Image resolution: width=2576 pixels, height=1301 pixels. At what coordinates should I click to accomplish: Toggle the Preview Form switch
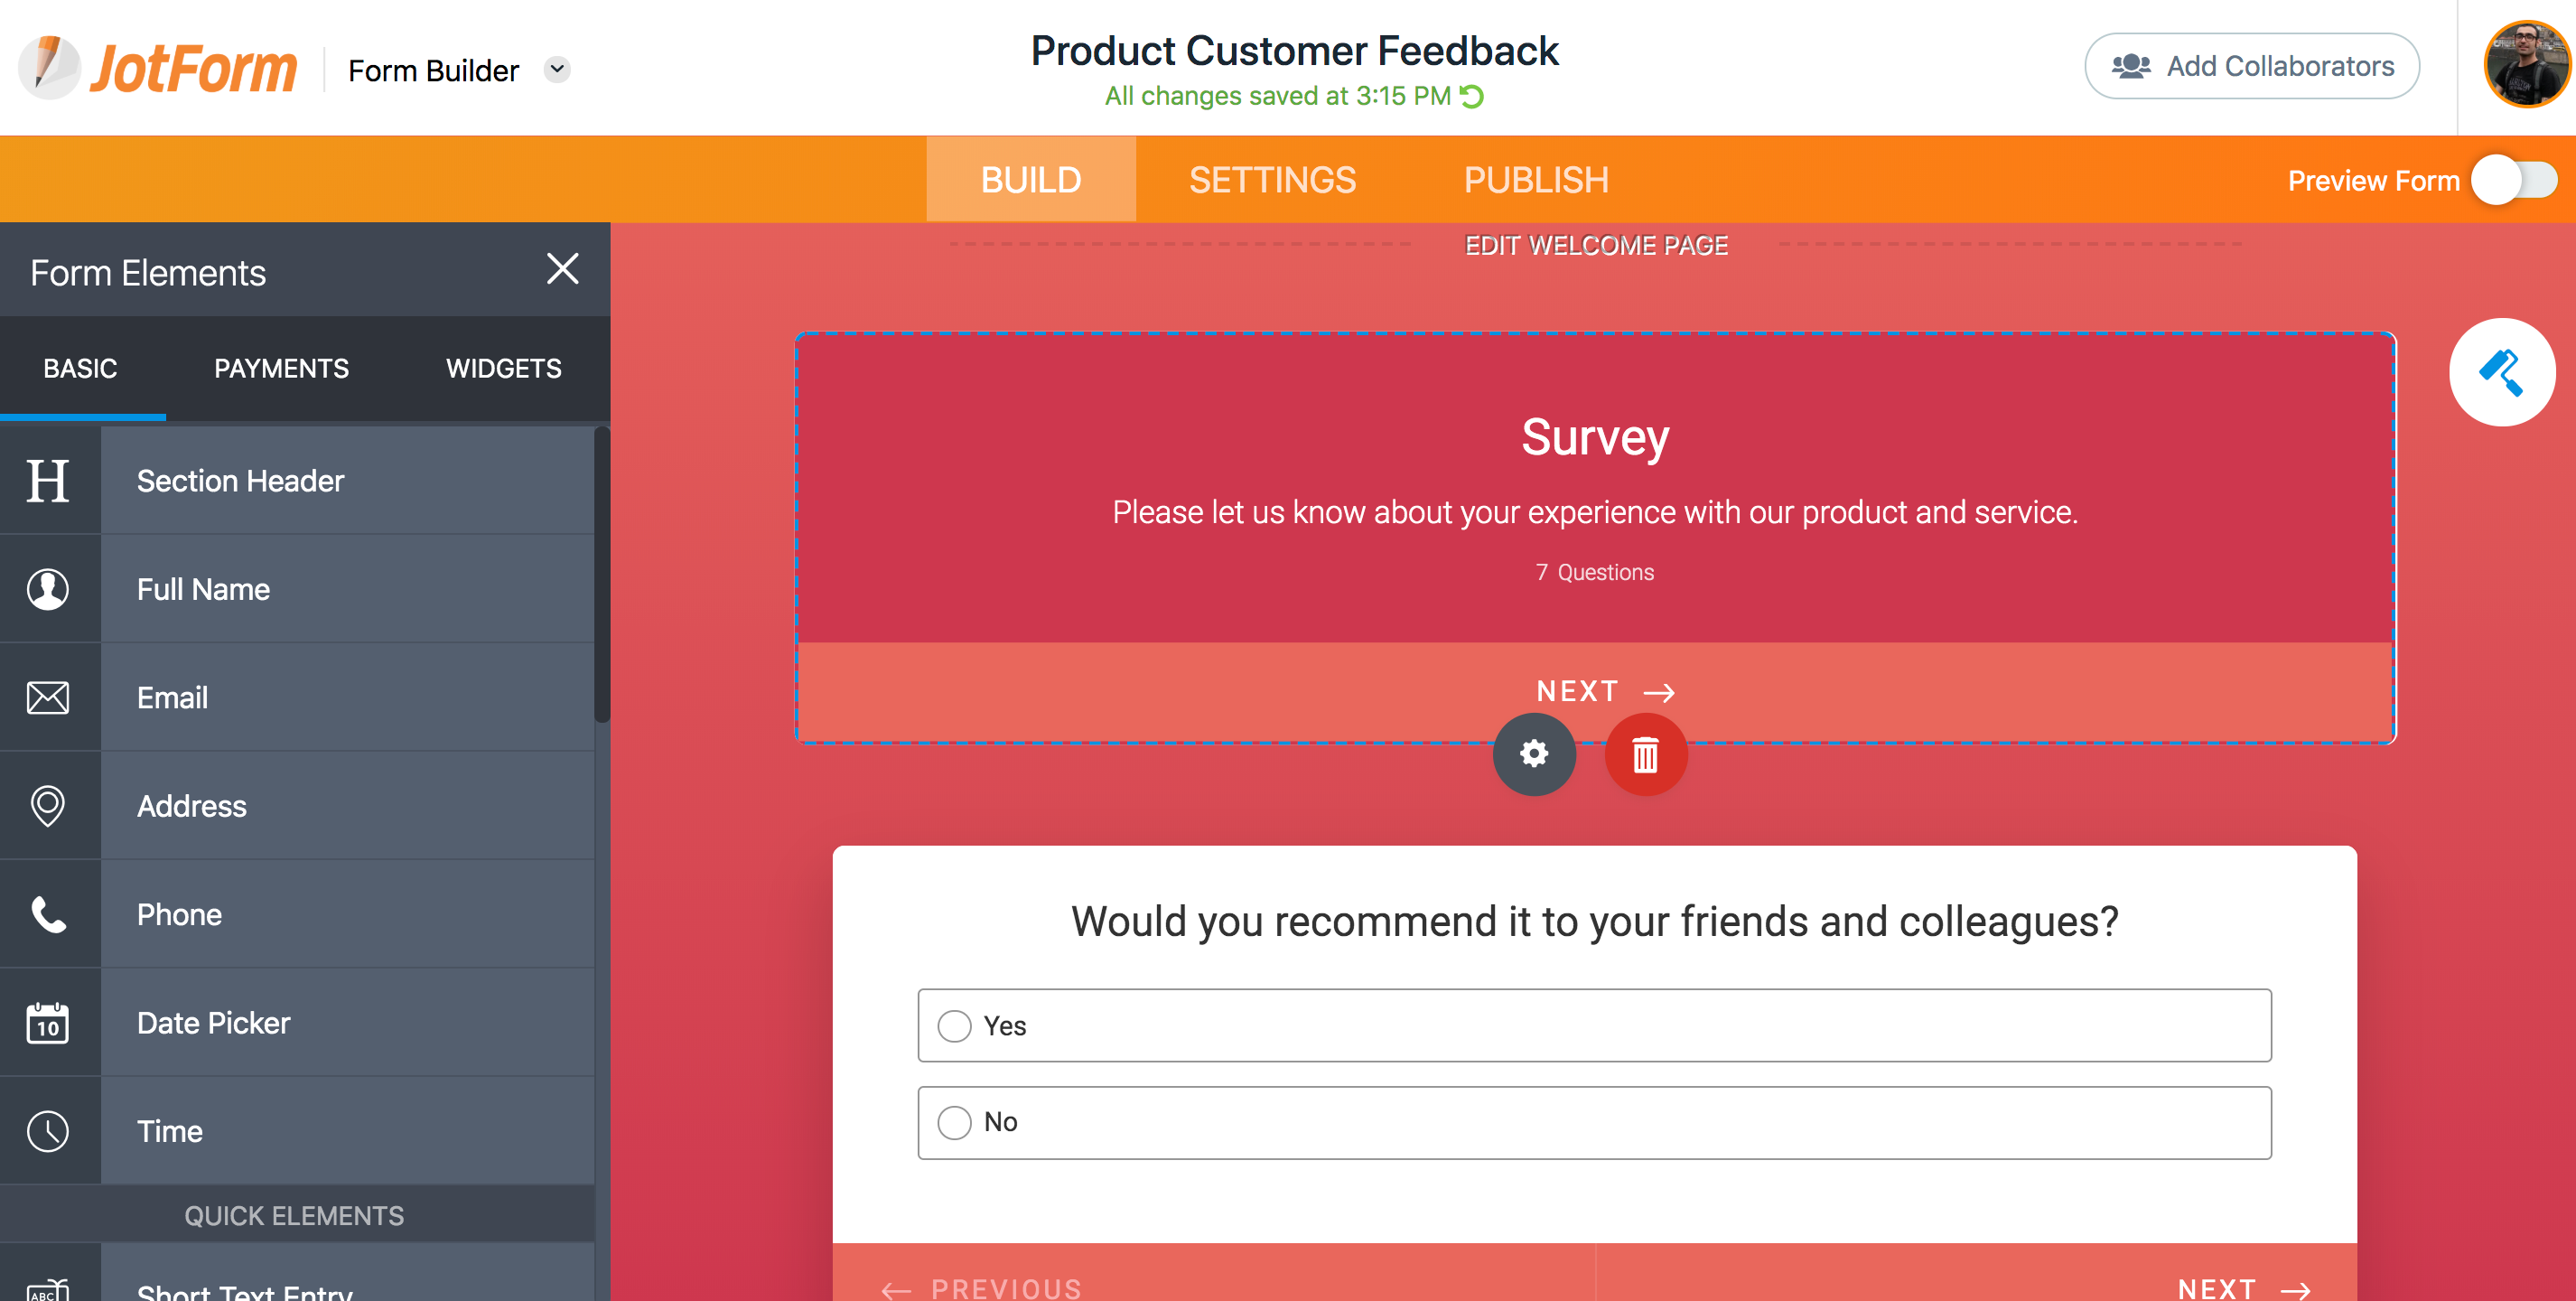click(2513, 181)
